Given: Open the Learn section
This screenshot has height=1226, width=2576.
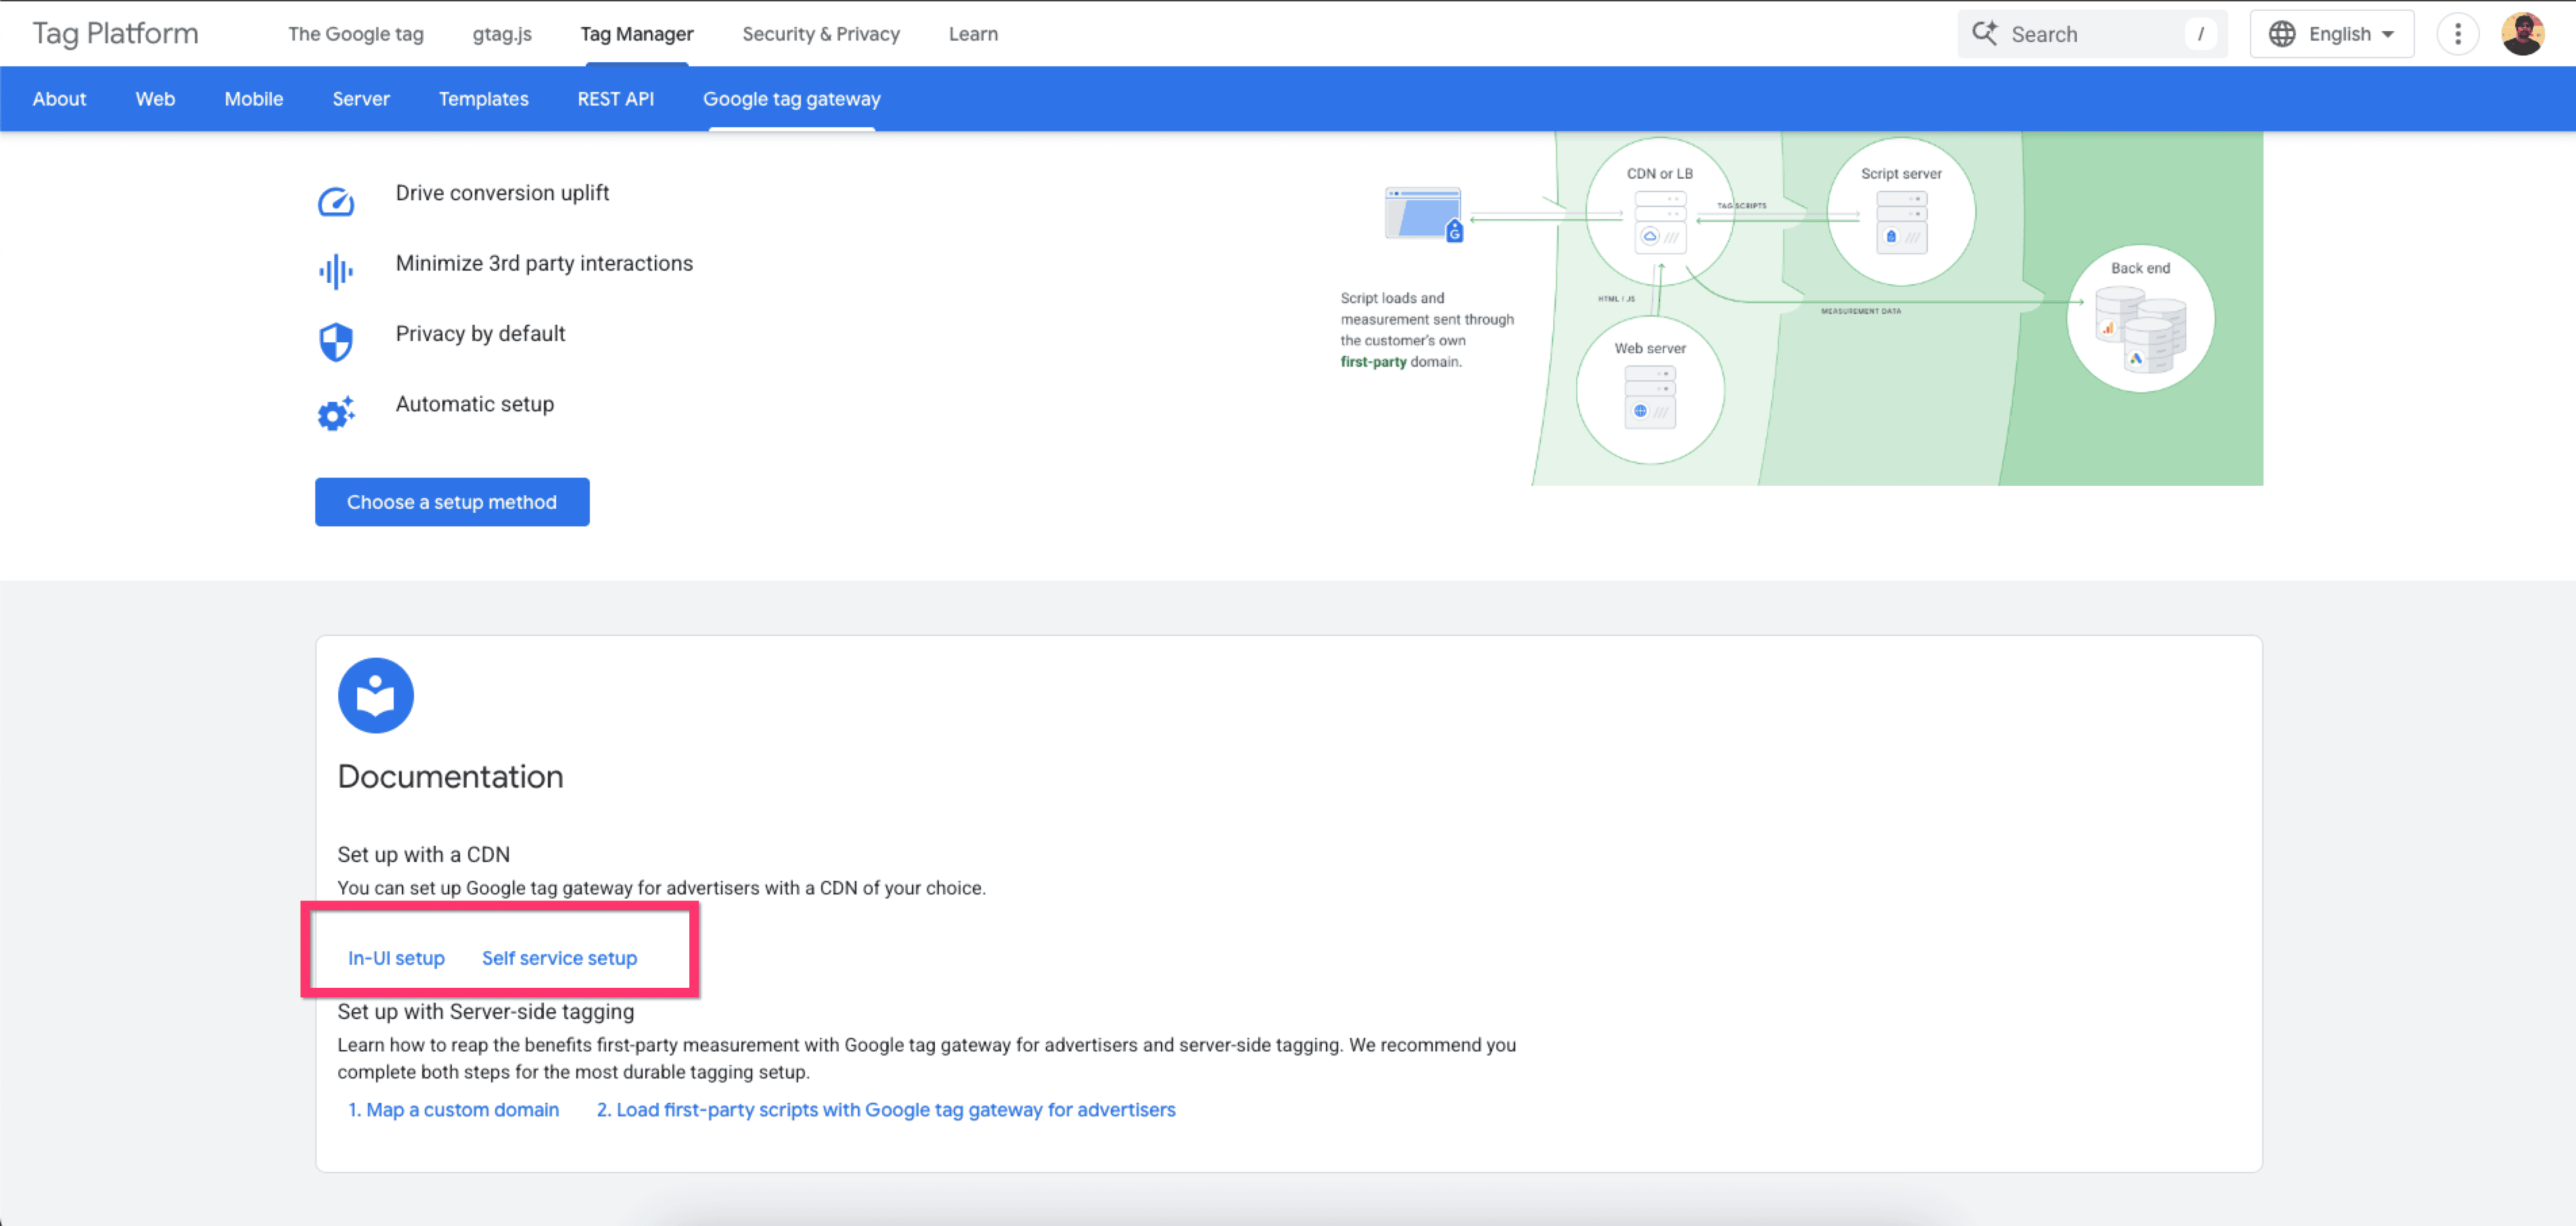Looking at the screenshot, I should click(x=973, y=34).
